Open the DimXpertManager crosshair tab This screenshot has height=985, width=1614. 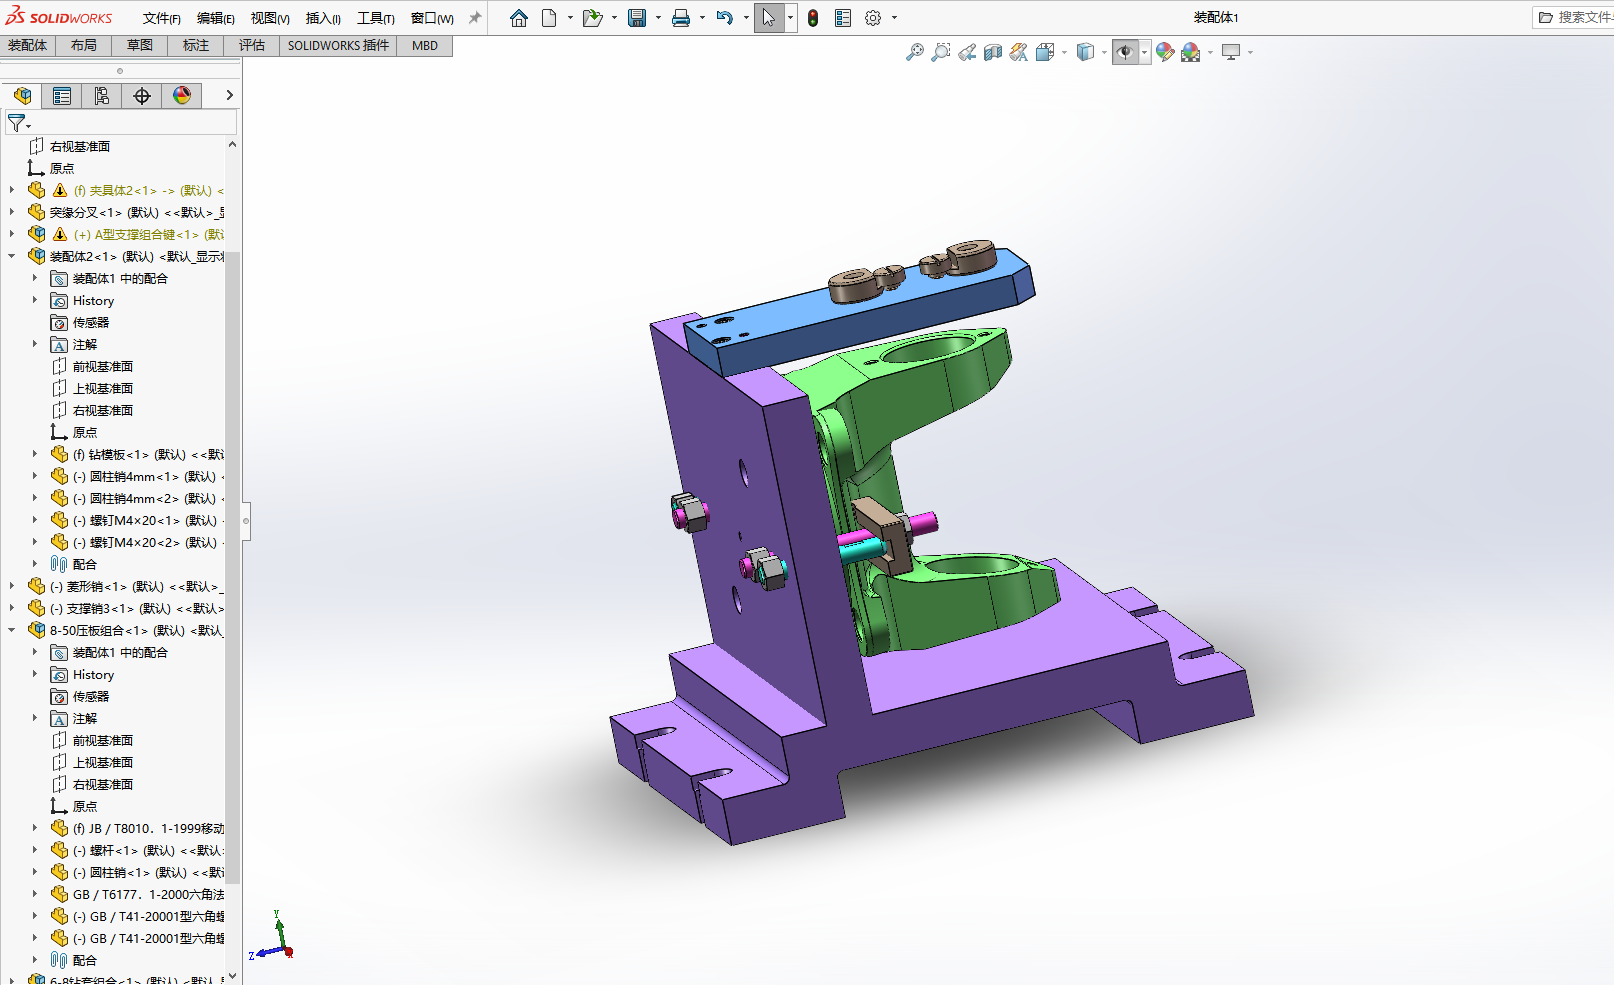pyautogui.click(x=142, y=96)
